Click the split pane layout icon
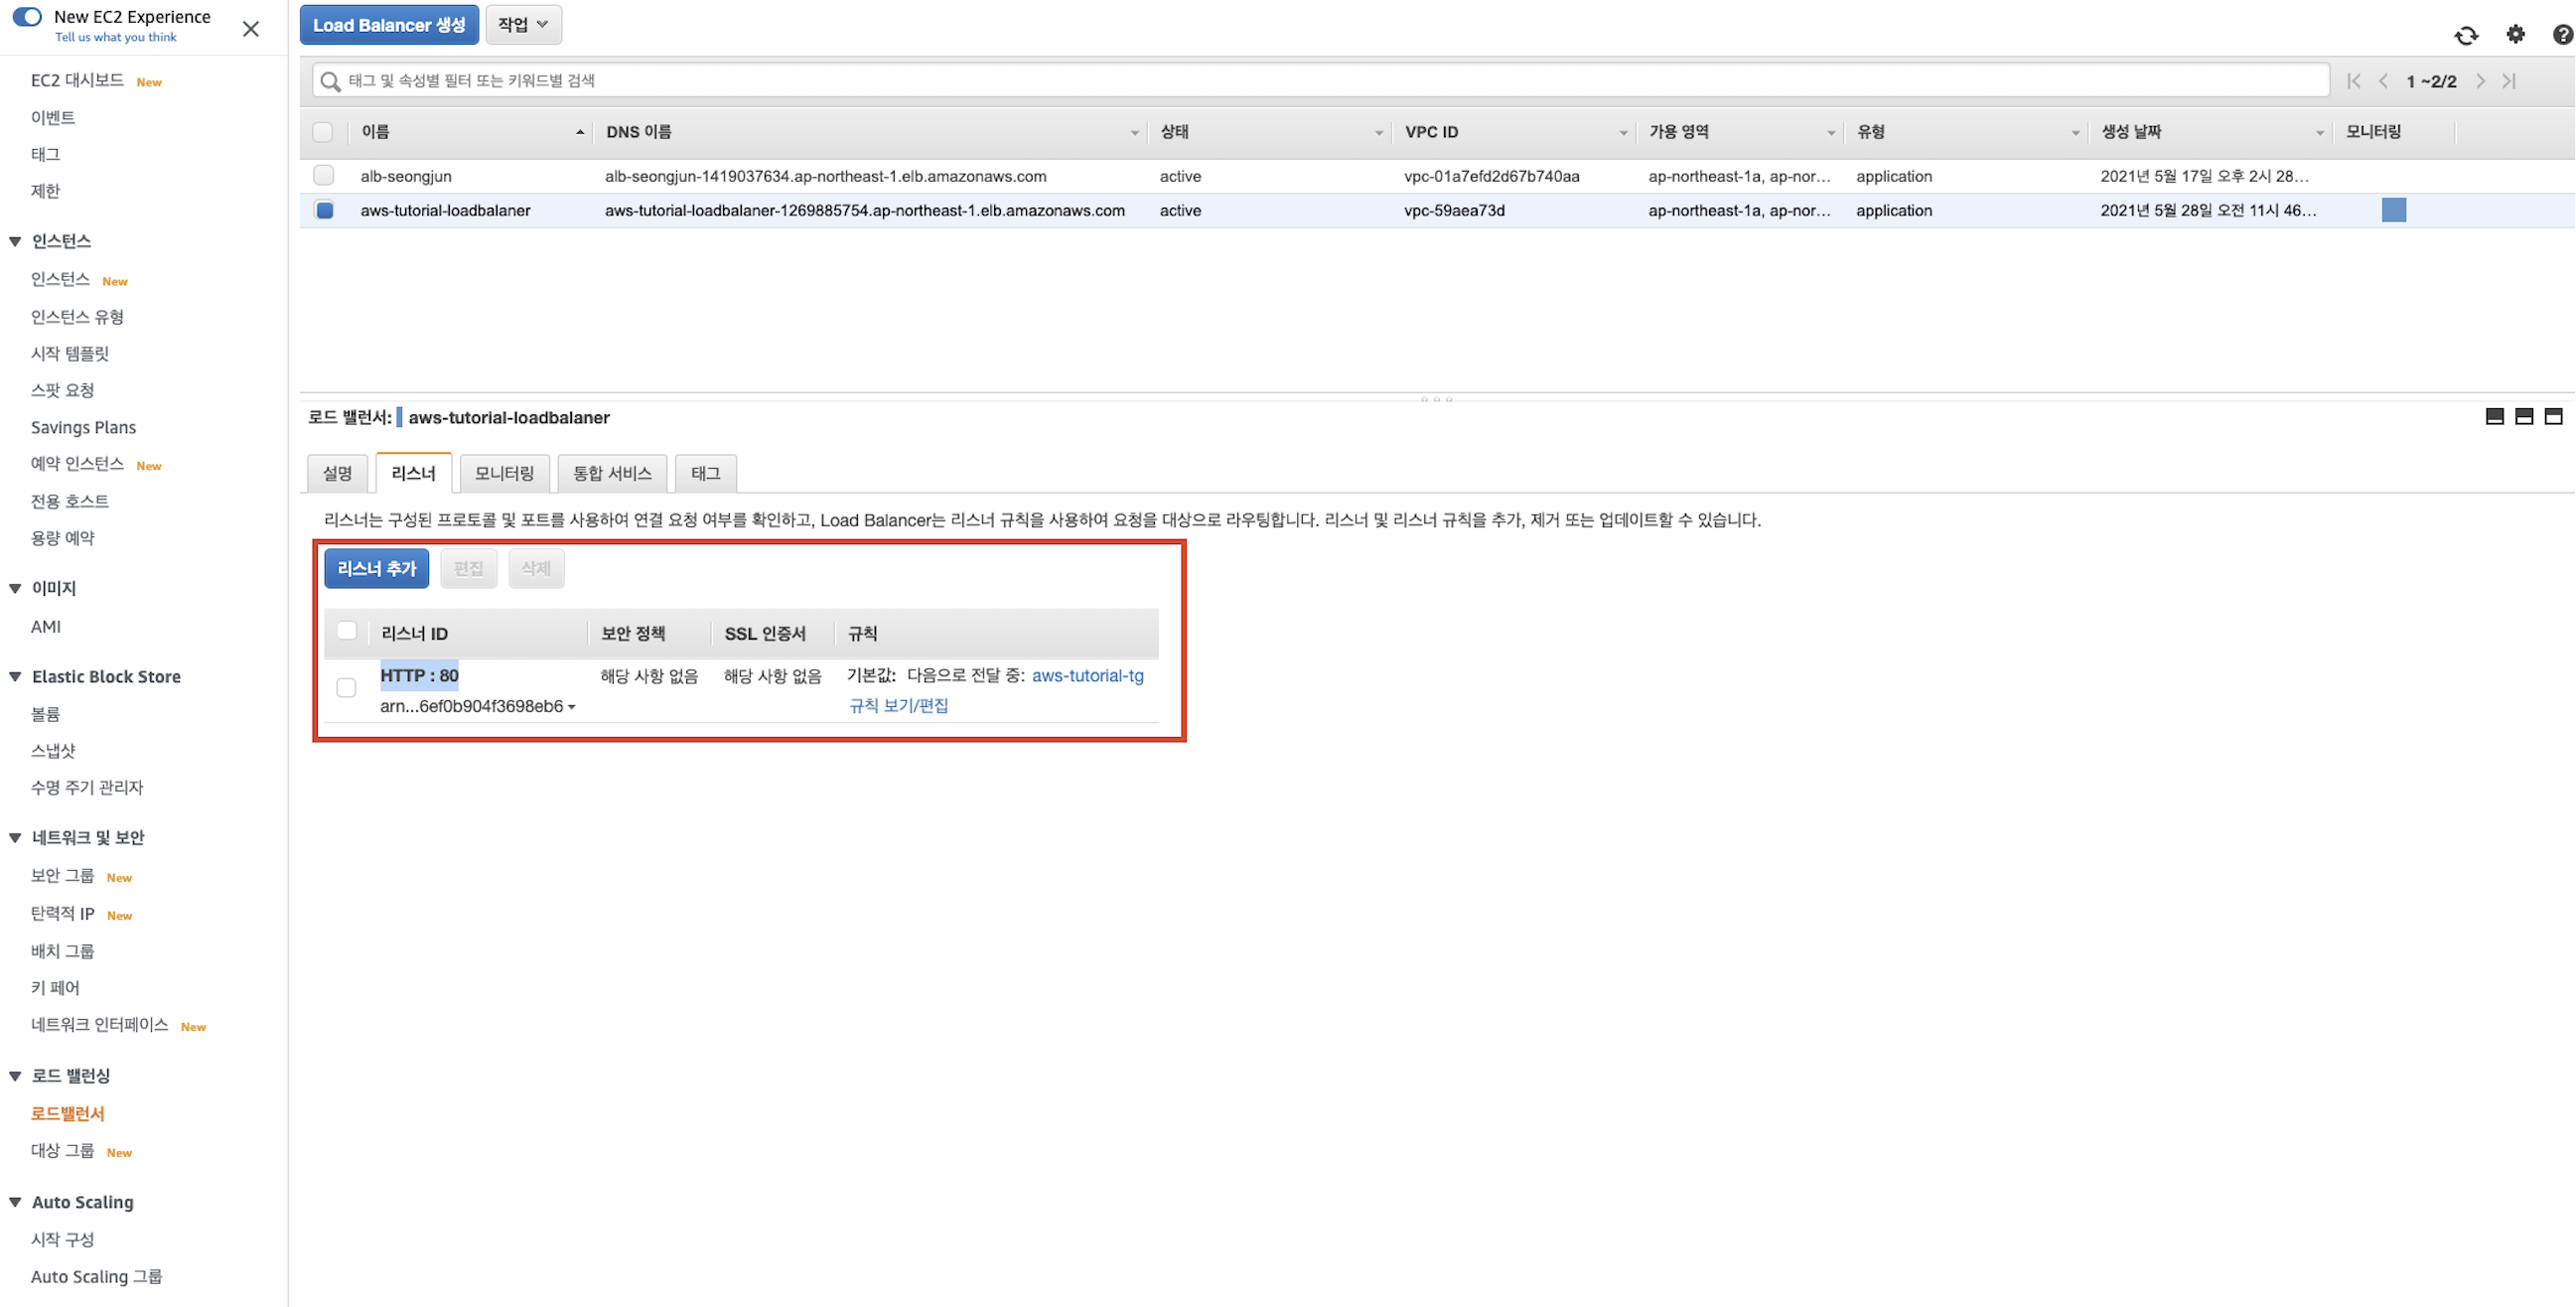Image resolution: width=2576 pixels, height=1307 pixels. click(2524, 416)
